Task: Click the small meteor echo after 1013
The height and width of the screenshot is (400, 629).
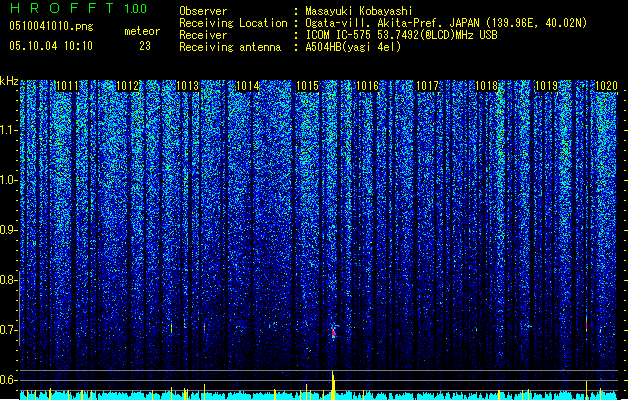Action: tap(204, 327)
